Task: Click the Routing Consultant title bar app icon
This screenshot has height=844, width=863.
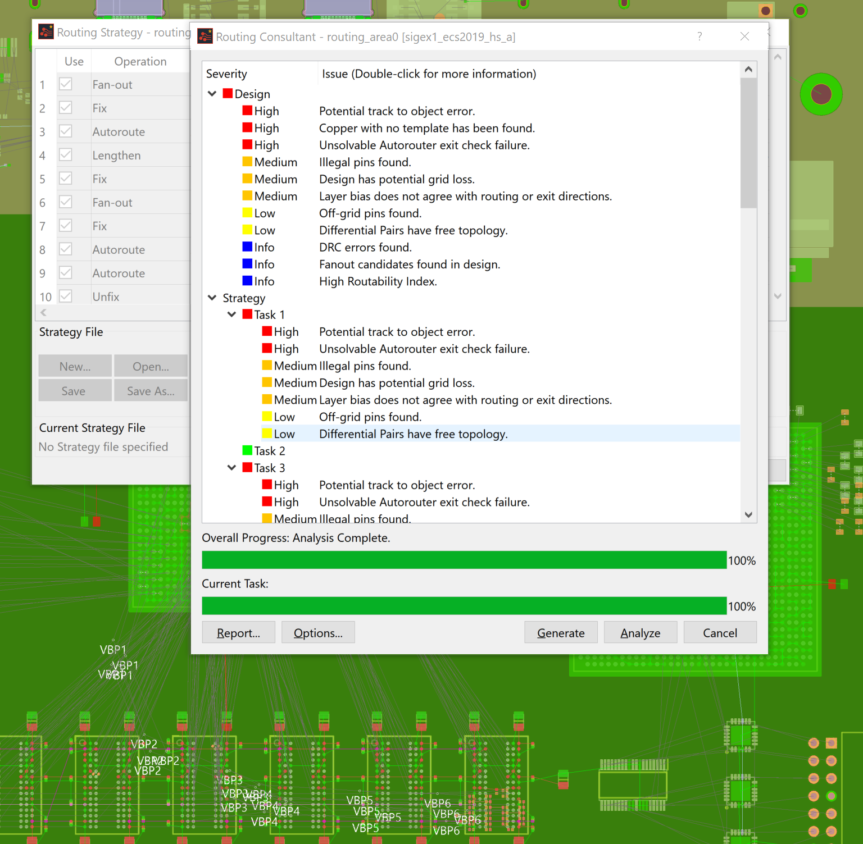Action: (205, 36)
